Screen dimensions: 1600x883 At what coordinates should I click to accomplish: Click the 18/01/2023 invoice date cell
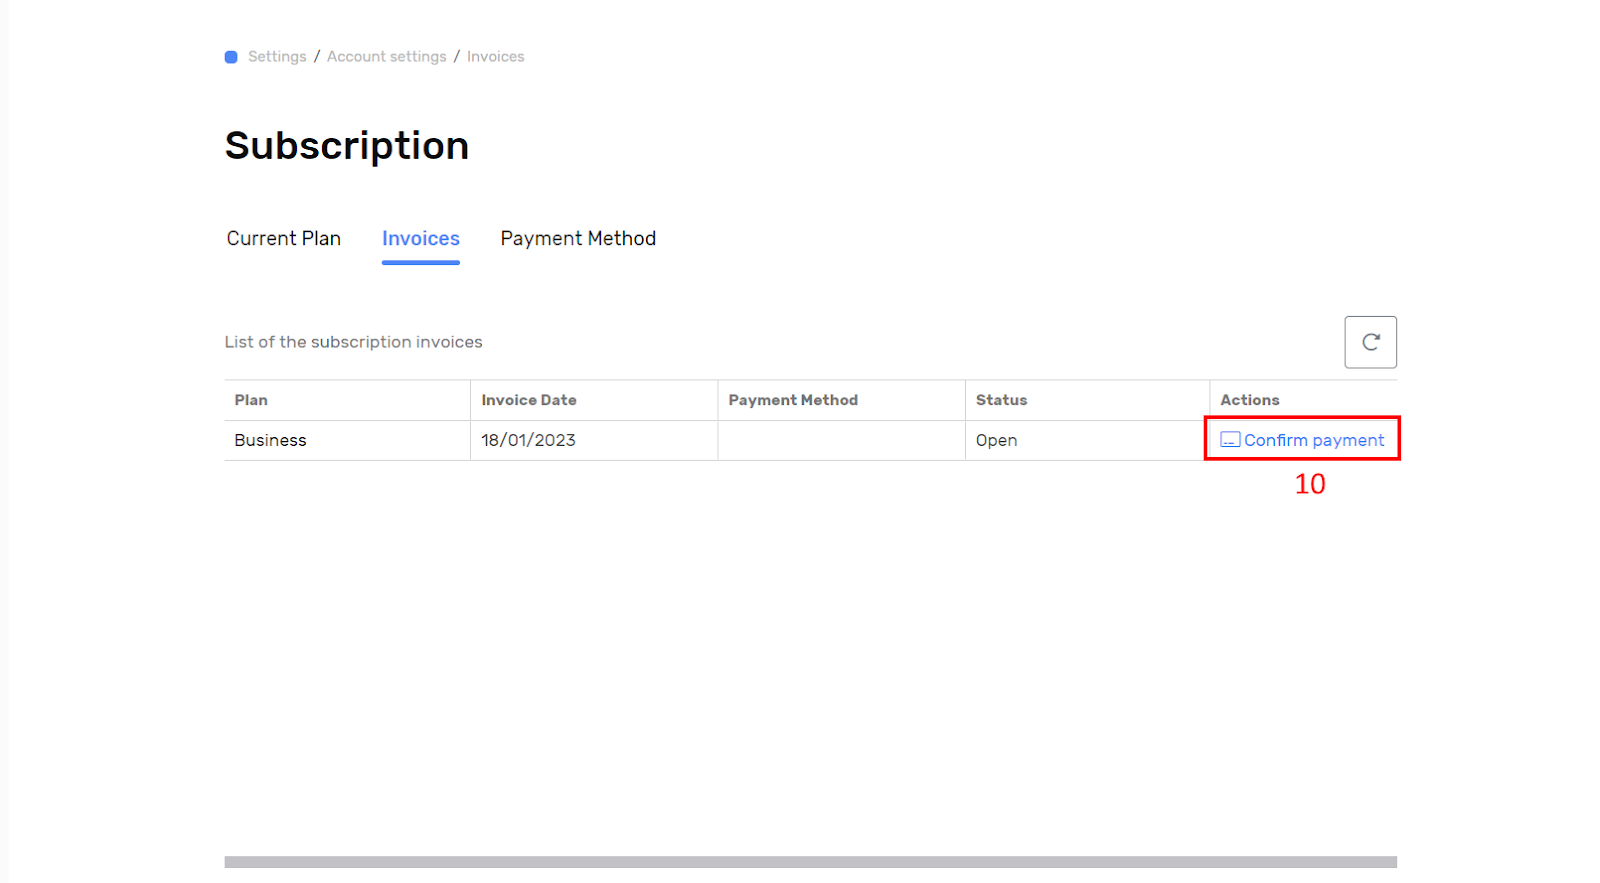tap(594, 440)
